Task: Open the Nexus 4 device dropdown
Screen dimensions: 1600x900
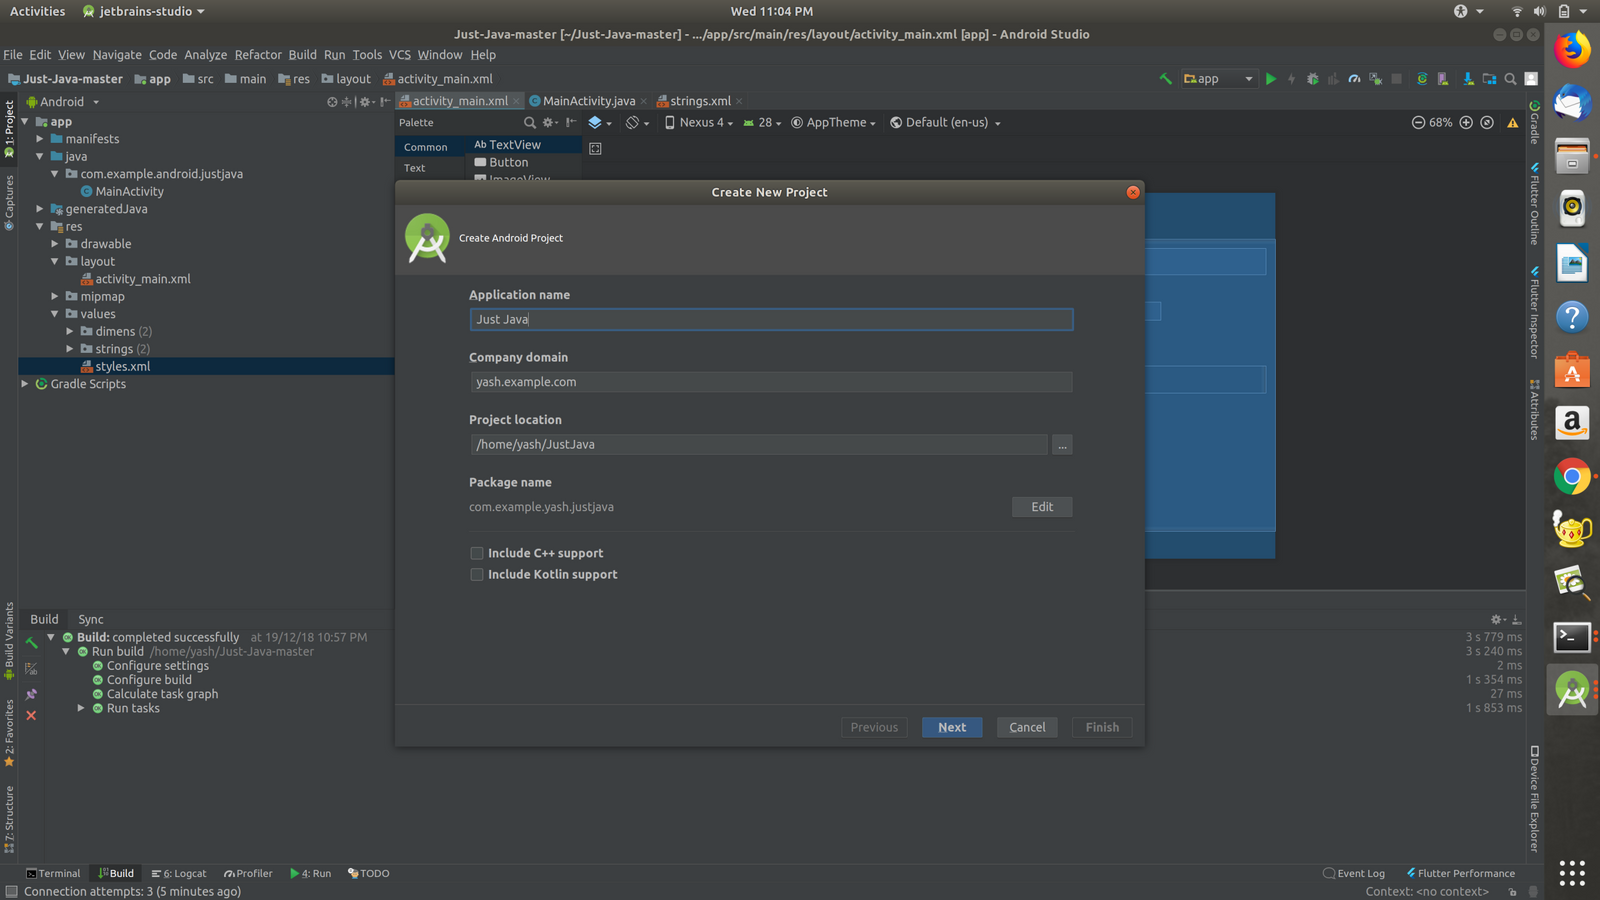Action: (x=699, y=123)
